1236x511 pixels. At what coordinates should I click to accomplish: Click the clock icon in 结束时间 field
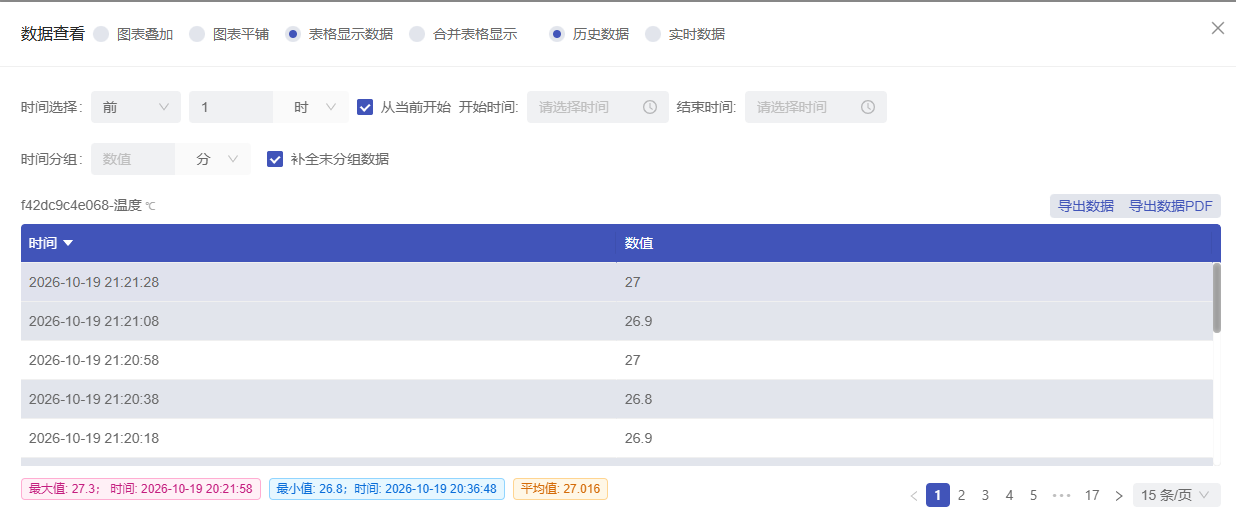tap(868, 107)
